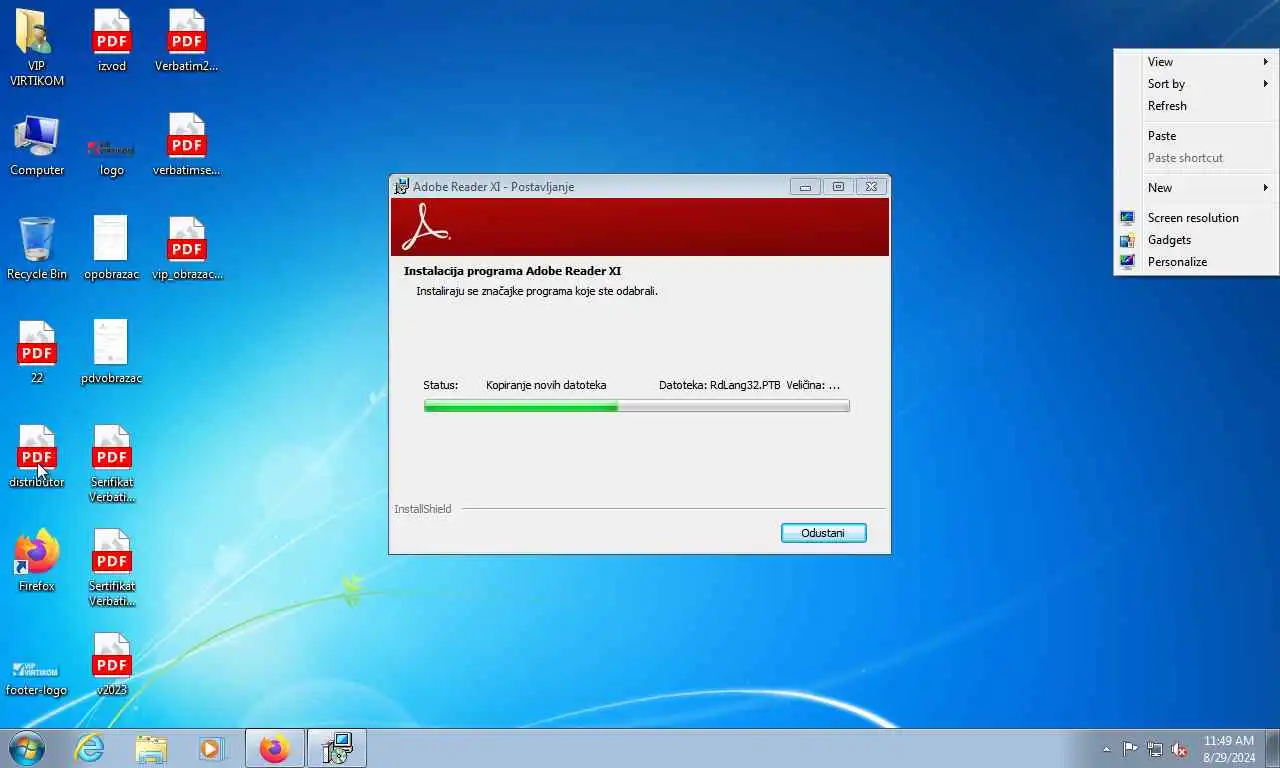Click the network status tray icon
This screenshot has height=768, width=1280.
[1155, 749]
